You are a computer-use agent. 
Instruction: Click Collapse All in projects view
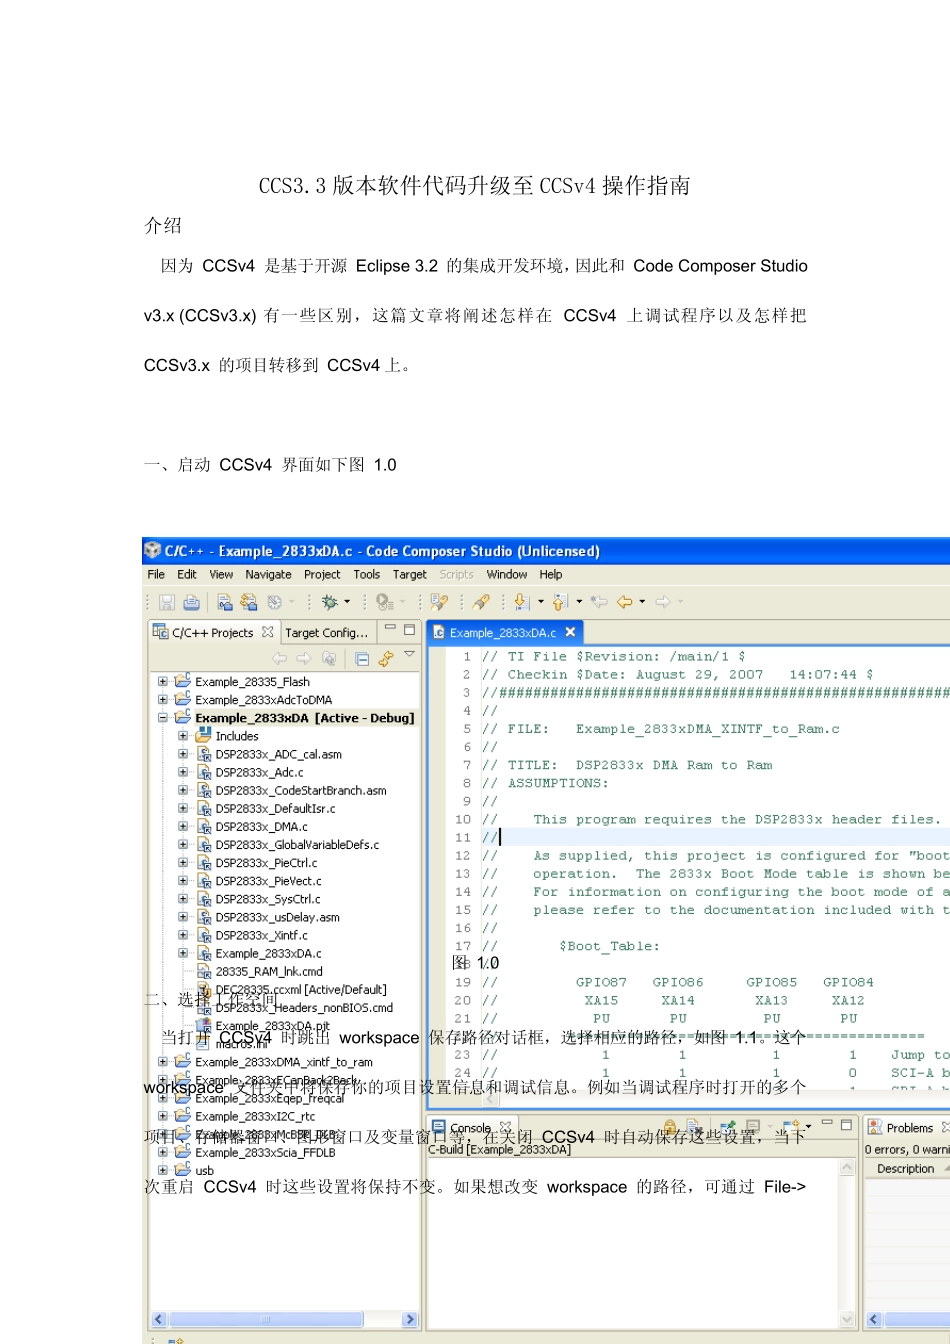[362, 658]
